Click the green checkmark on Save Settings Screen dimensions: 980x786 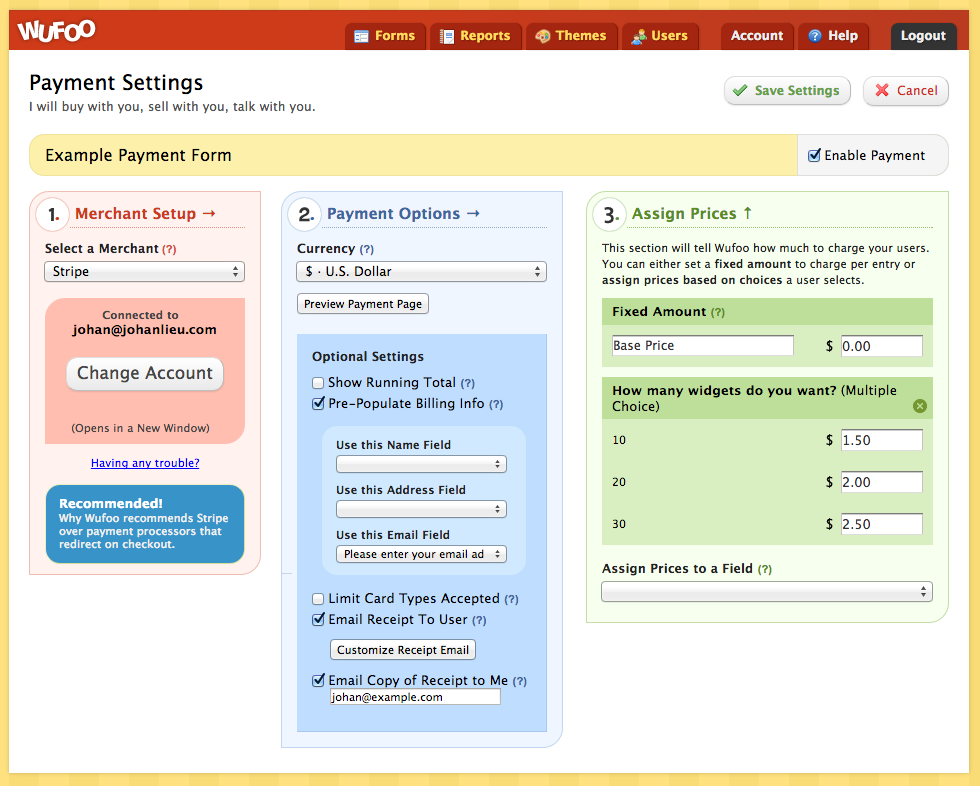click(740, 91)
